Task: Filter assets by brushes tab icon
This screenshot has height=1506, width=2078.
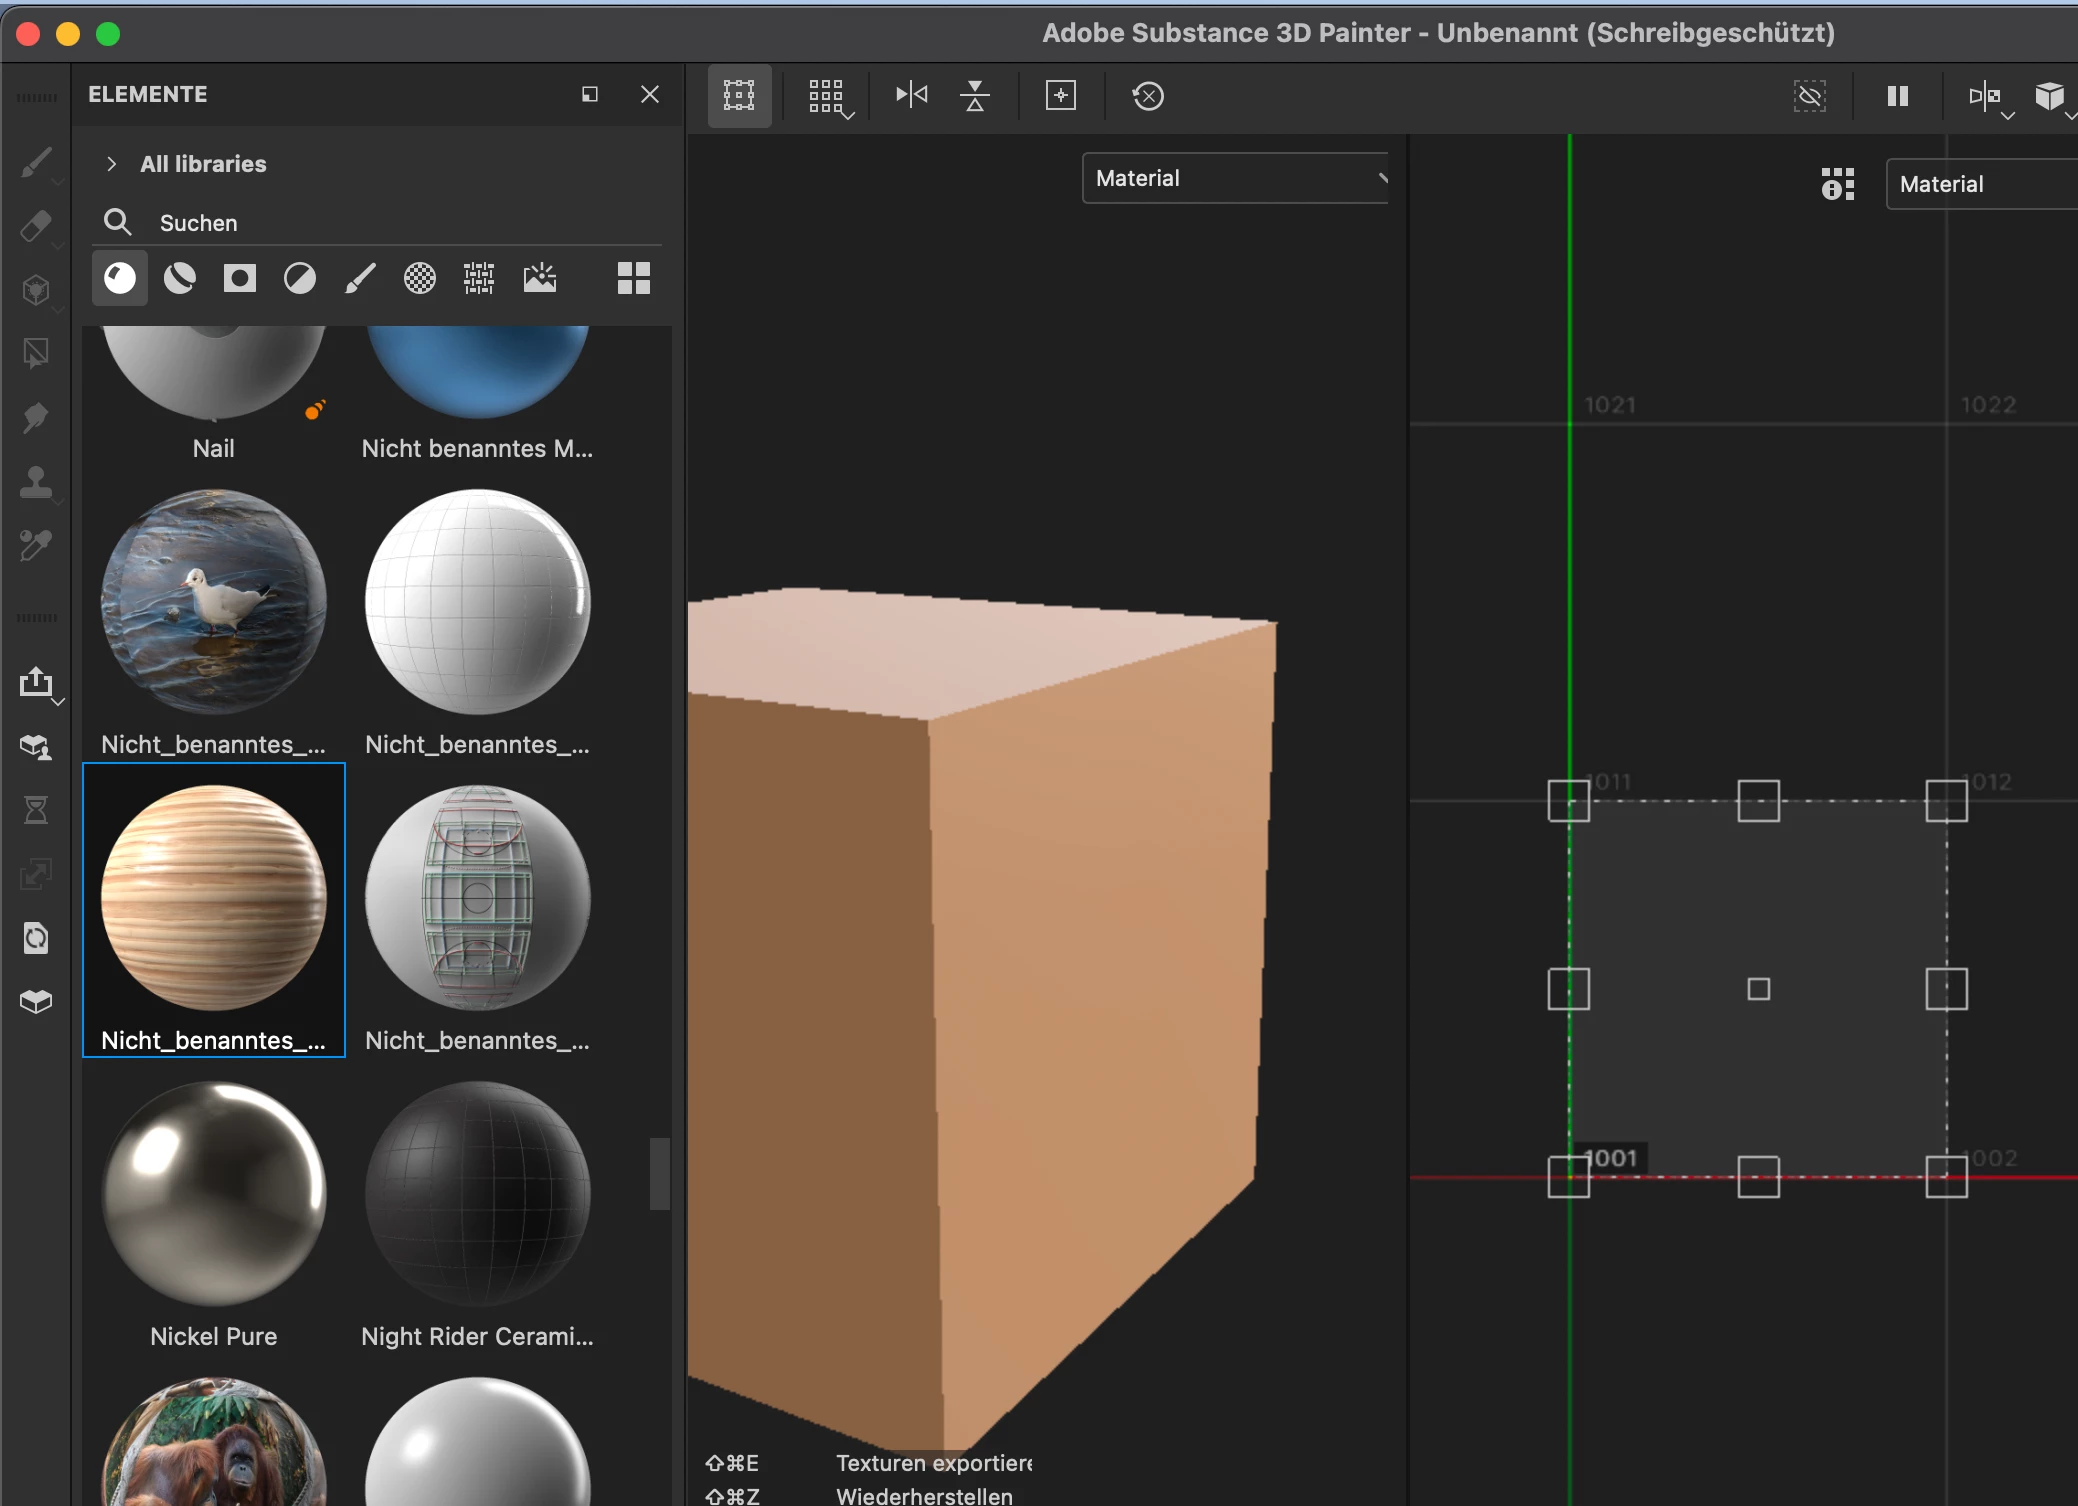Action: 360,278
